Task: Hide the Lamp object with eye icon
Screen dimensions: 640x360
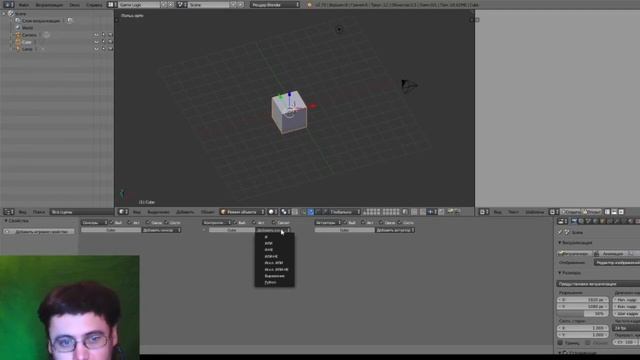Action: [x=96, y=49]
